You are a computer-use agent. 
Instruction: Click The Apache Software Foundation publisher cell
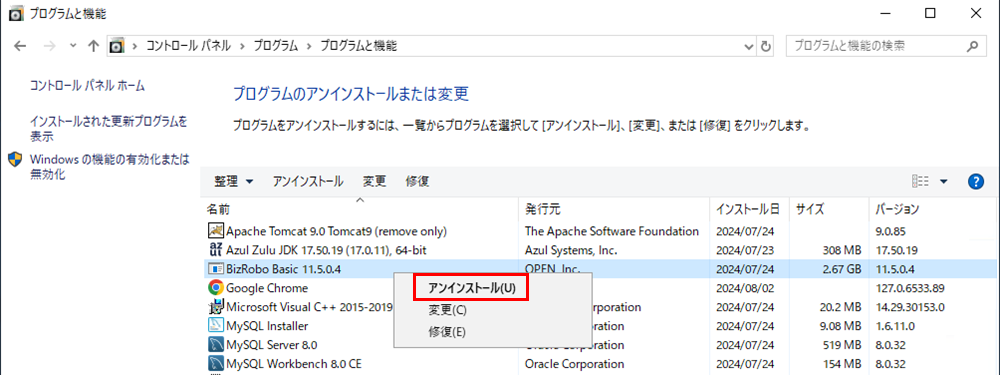[x=612, y=231]
